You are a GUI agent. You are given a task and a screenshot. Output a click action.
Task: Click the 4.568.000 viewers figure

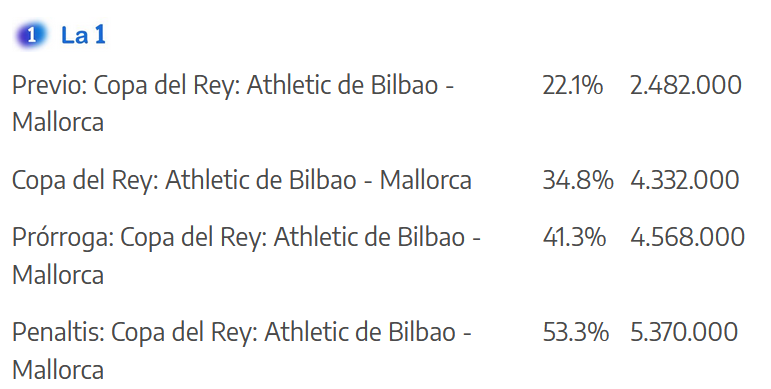point(687,237)
